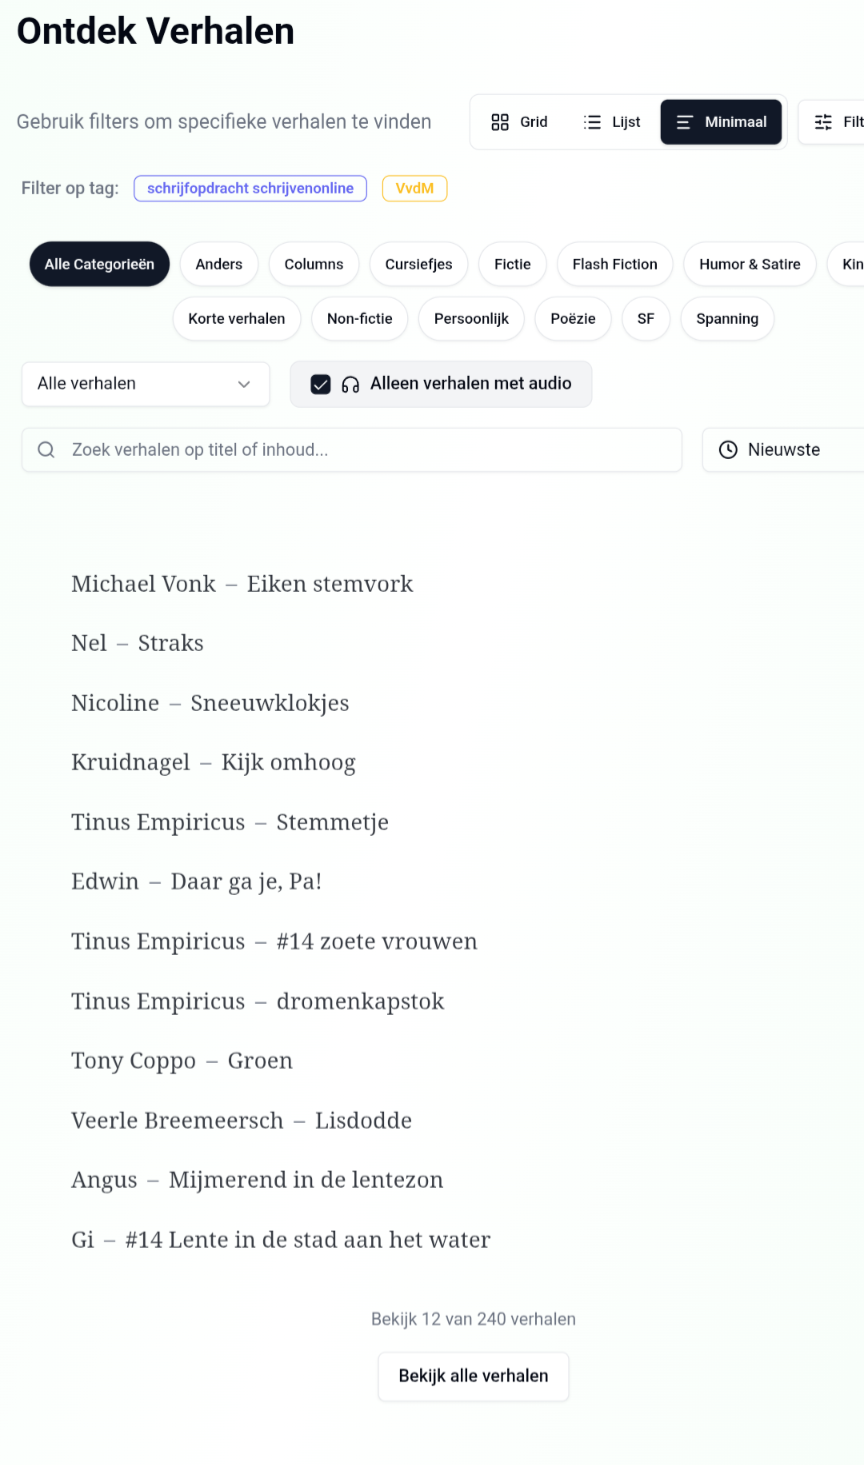Click the clock icon beside Nieuwste
The width and height of the screenshot is (864, 1465).
pos(728,450)
